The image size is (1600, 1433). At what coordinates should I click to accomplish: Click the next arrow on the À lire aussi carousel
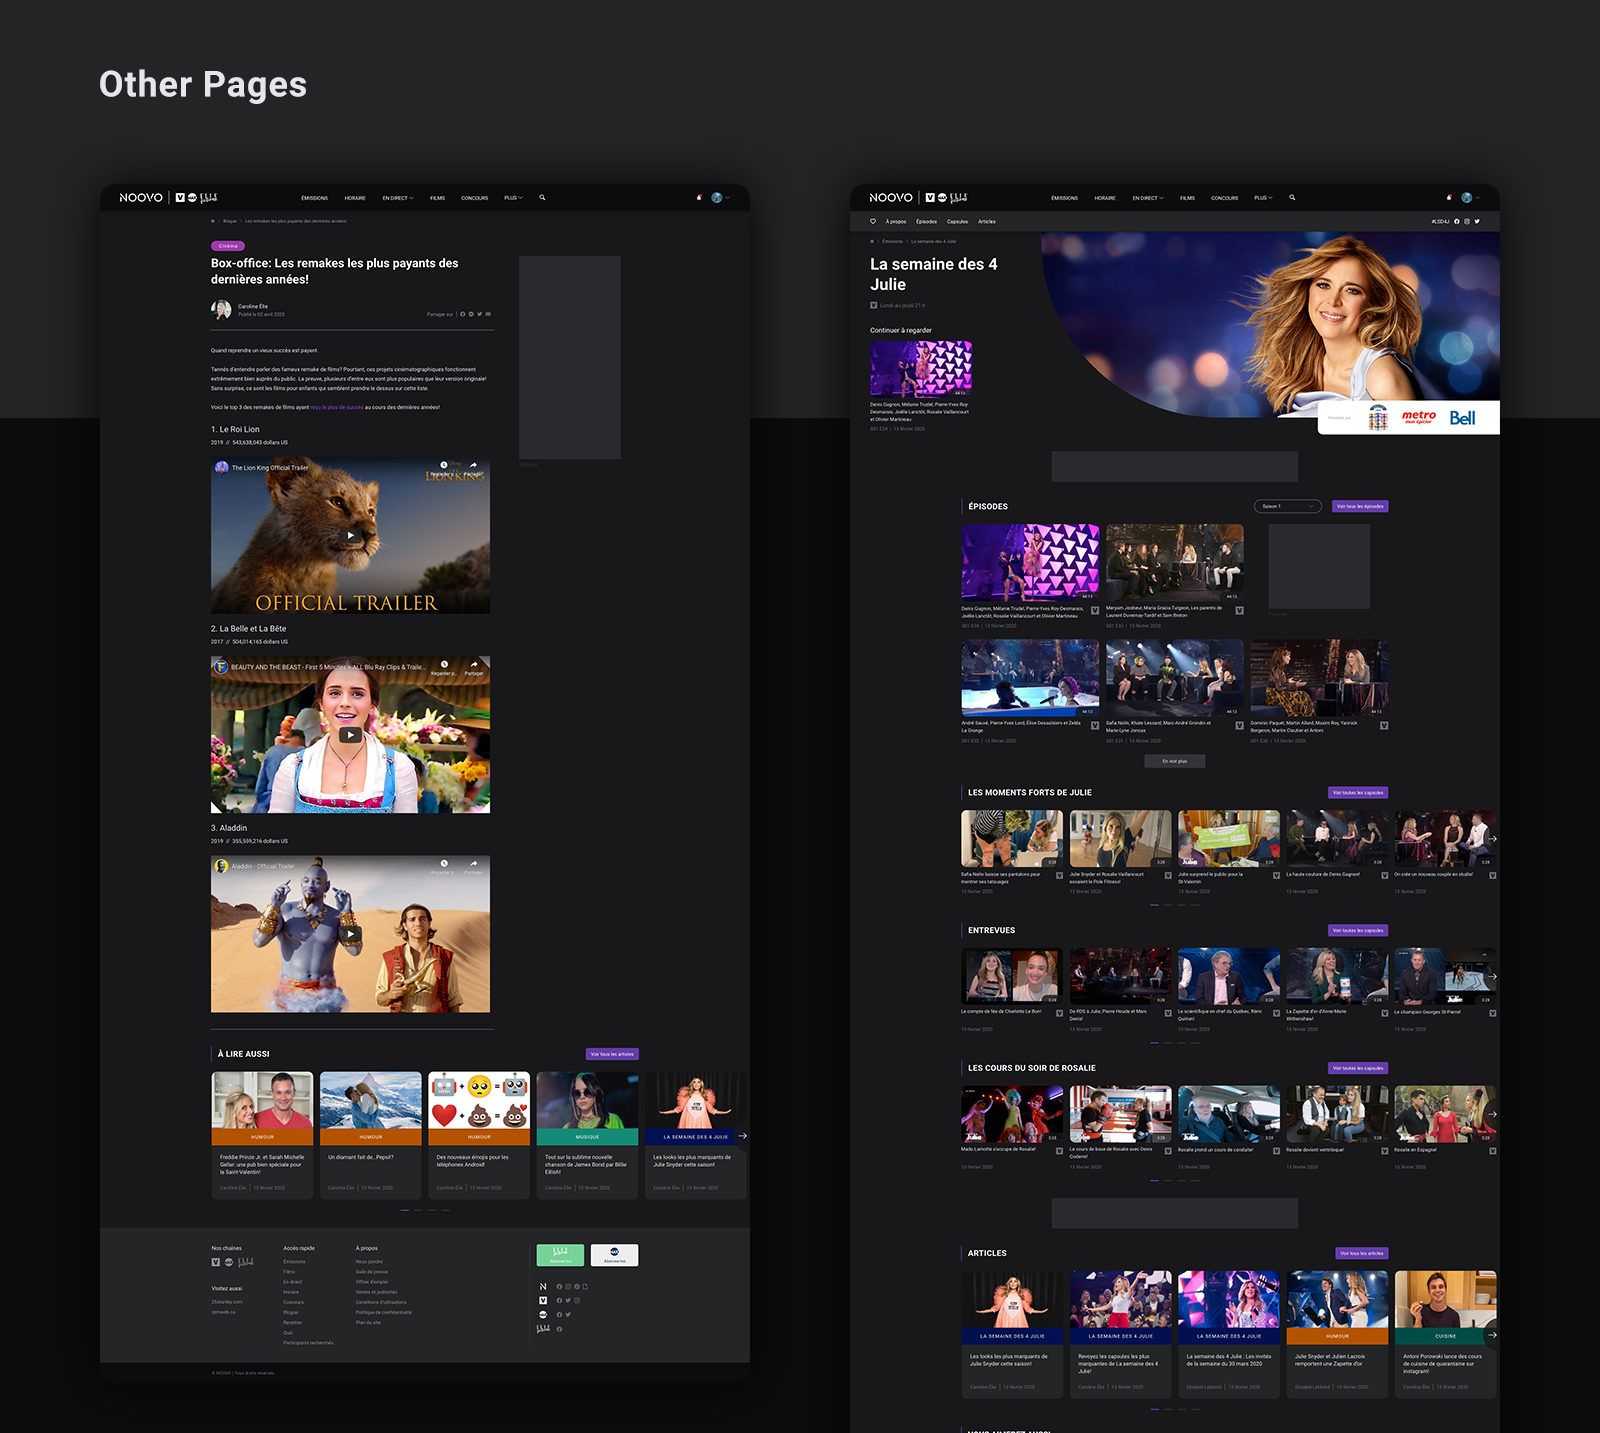[x=743, y=1136]
